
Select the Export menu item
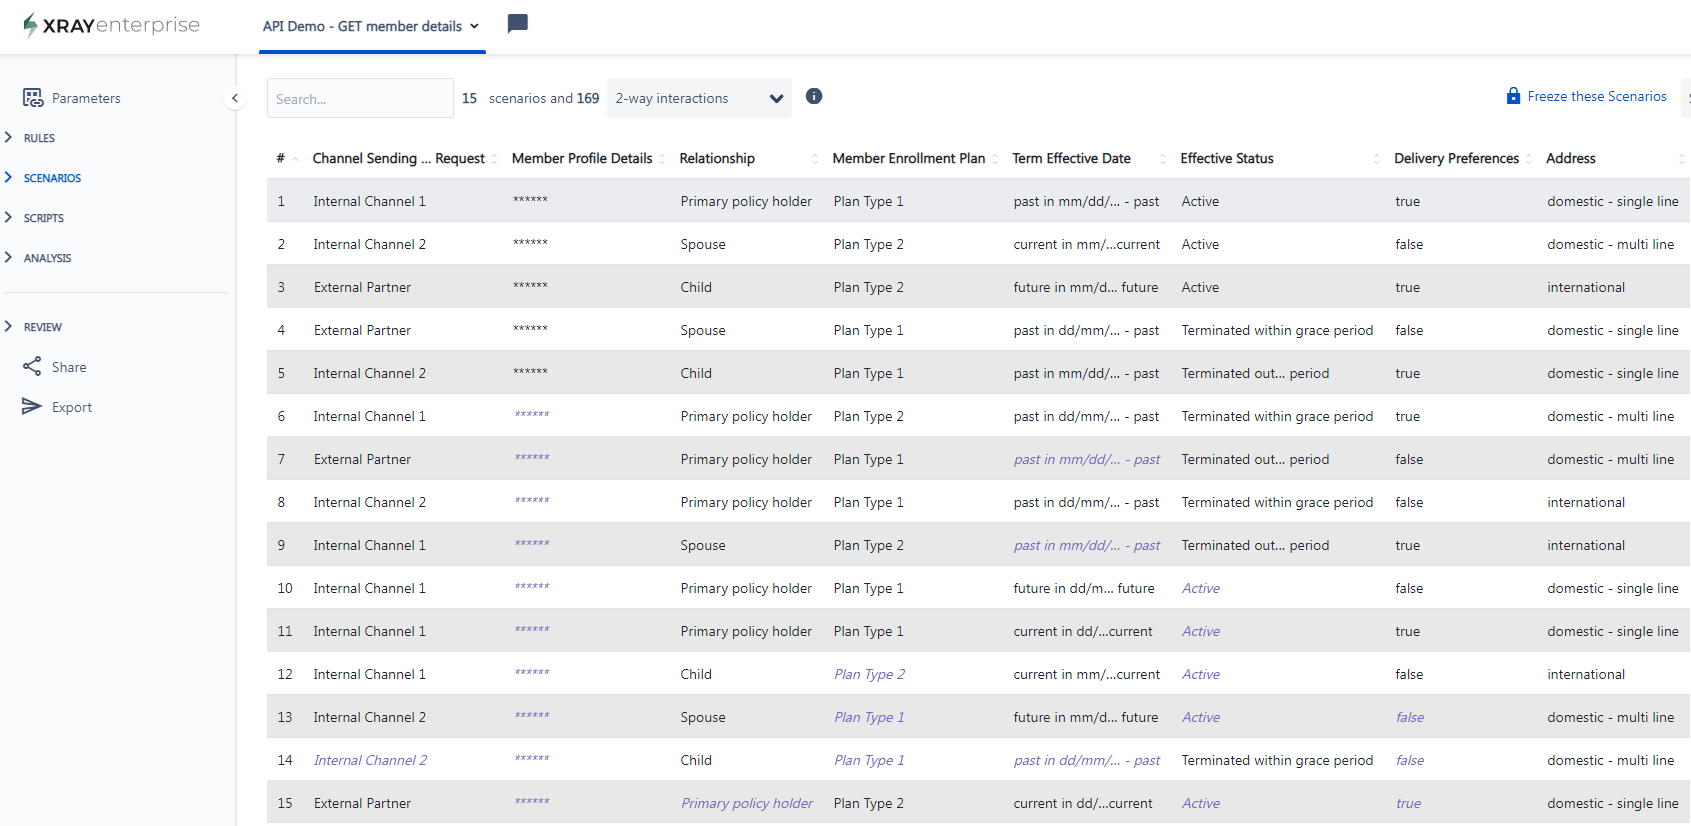72,407
